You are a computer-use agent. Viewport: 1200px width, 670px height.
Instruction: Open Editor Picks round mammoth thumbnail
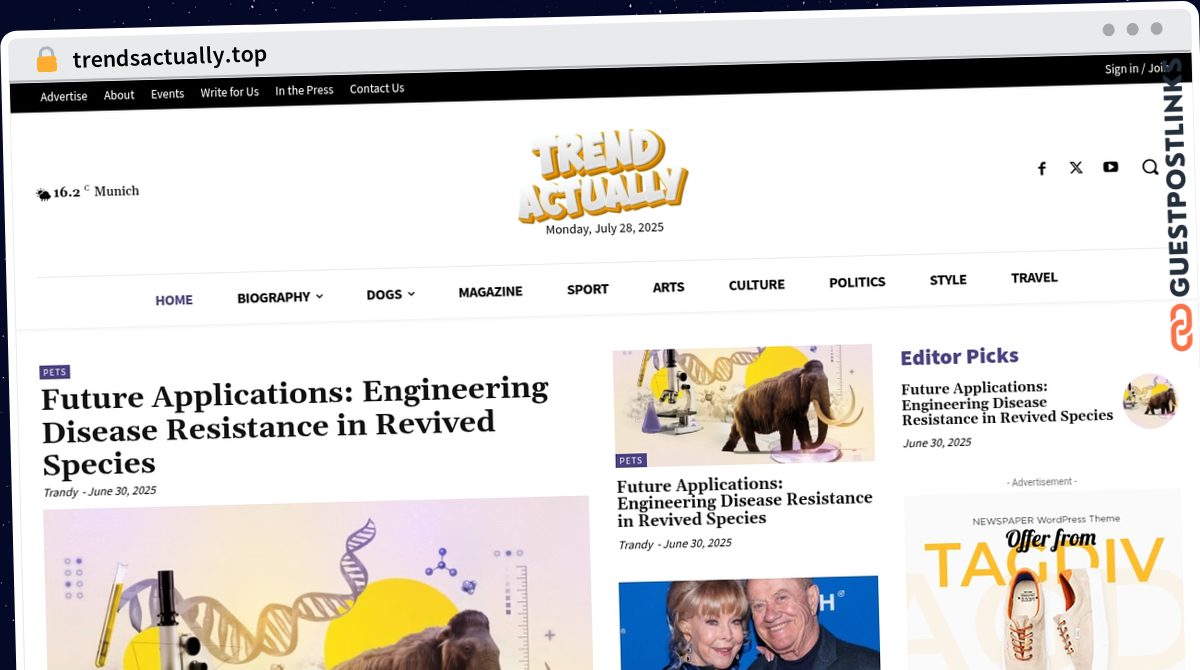[x=1150, y=401]
